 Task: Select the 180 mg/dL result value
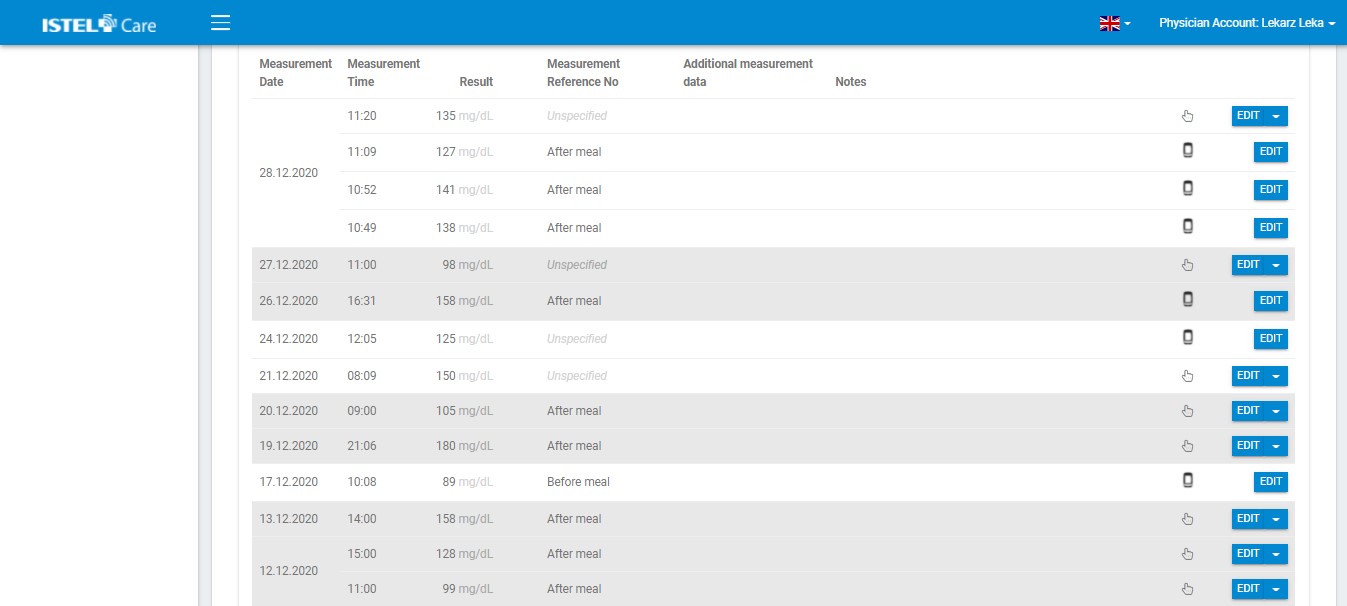tap(464, 446)
